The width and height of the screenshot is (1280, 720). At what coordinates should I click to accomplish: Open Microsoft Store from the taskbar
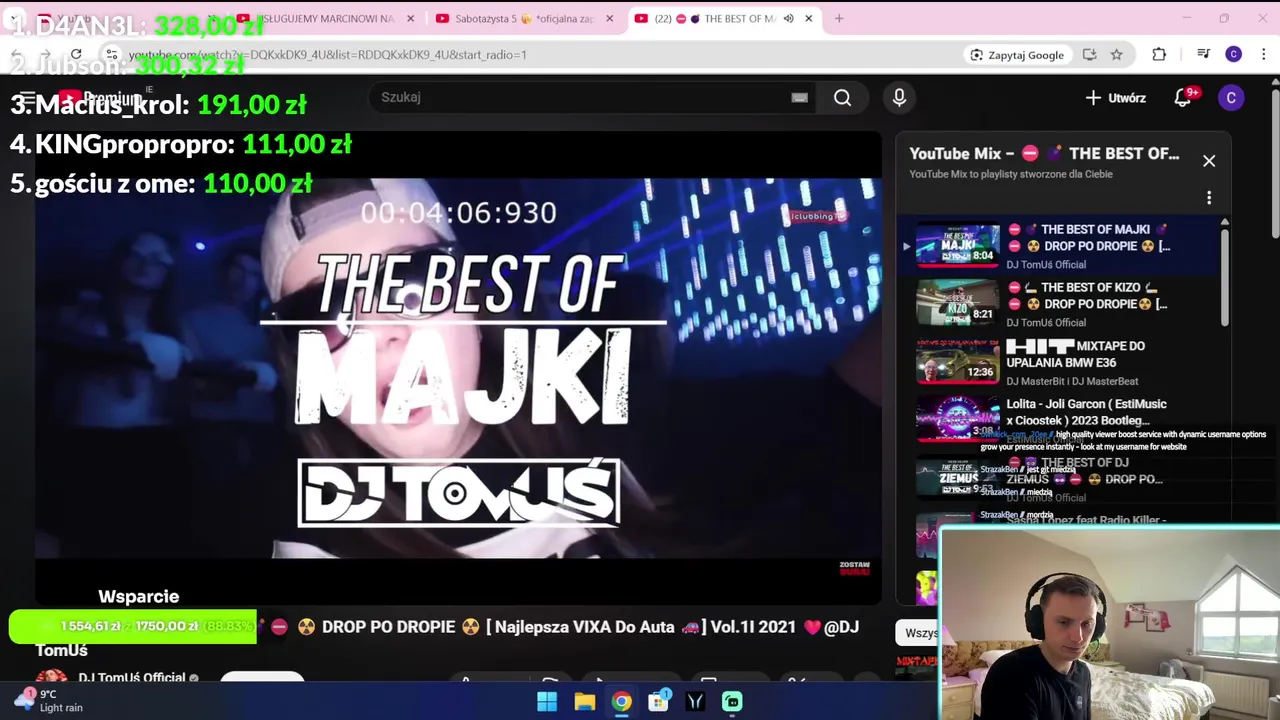pyautogui.click(x=658, y=702)
